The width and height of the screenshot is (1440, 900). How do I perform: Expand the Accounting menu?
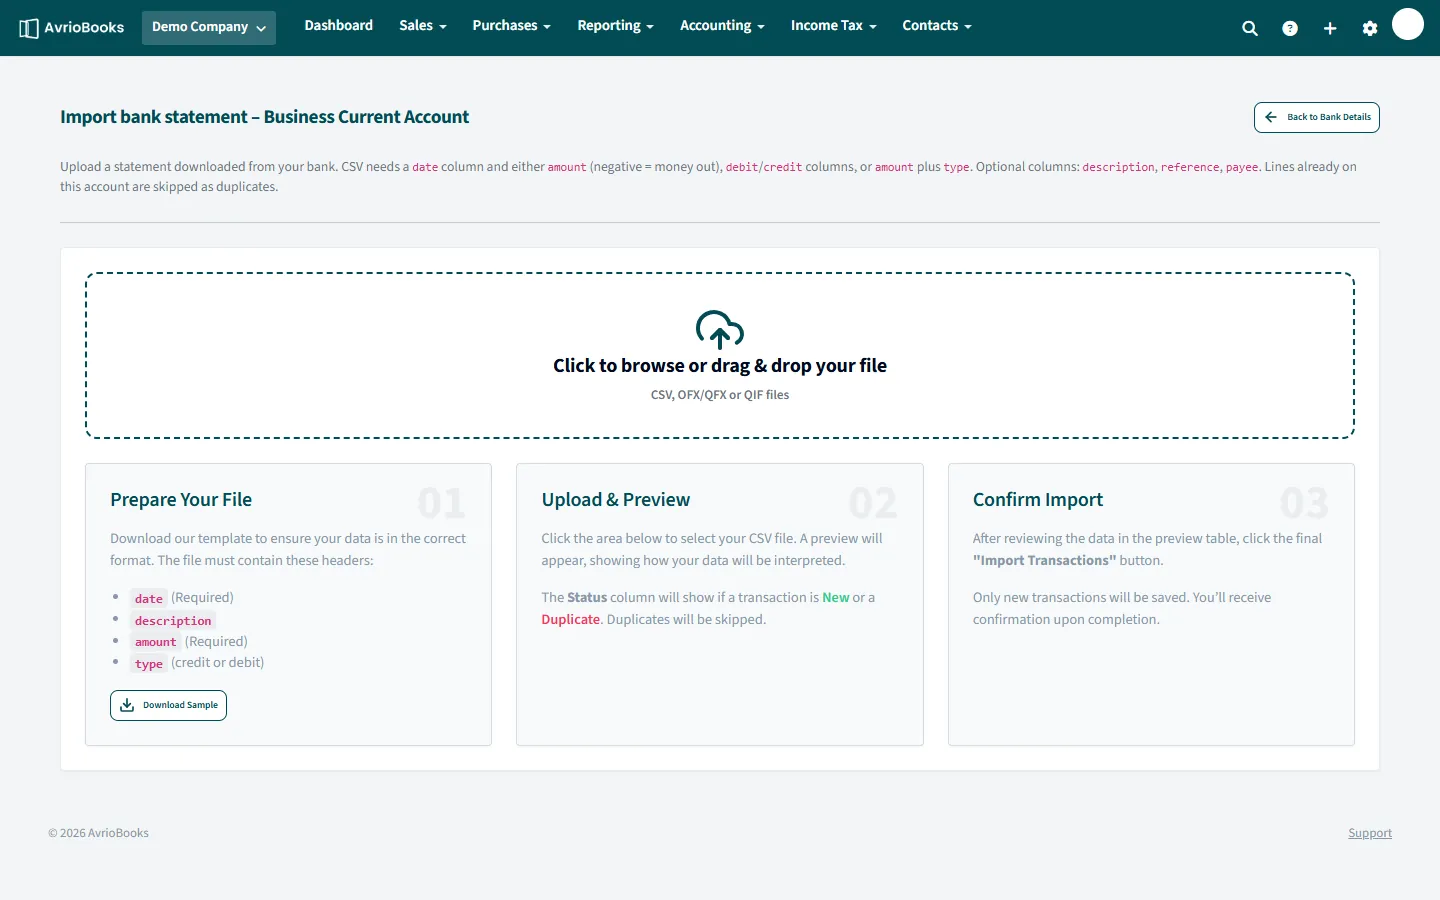pyautogui.click(x=722, y=26)
